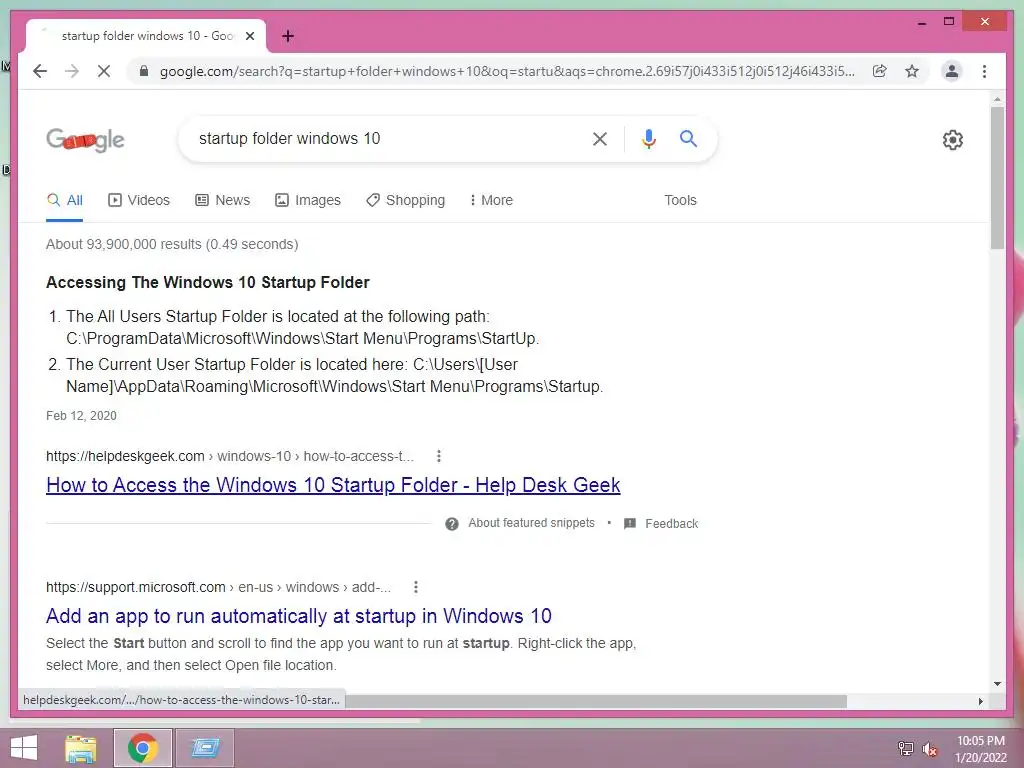The height and width of the screenshot is (768, 1024).
Task: Close the startup folder windows 10 tab
Action: (x=249, y=36)
